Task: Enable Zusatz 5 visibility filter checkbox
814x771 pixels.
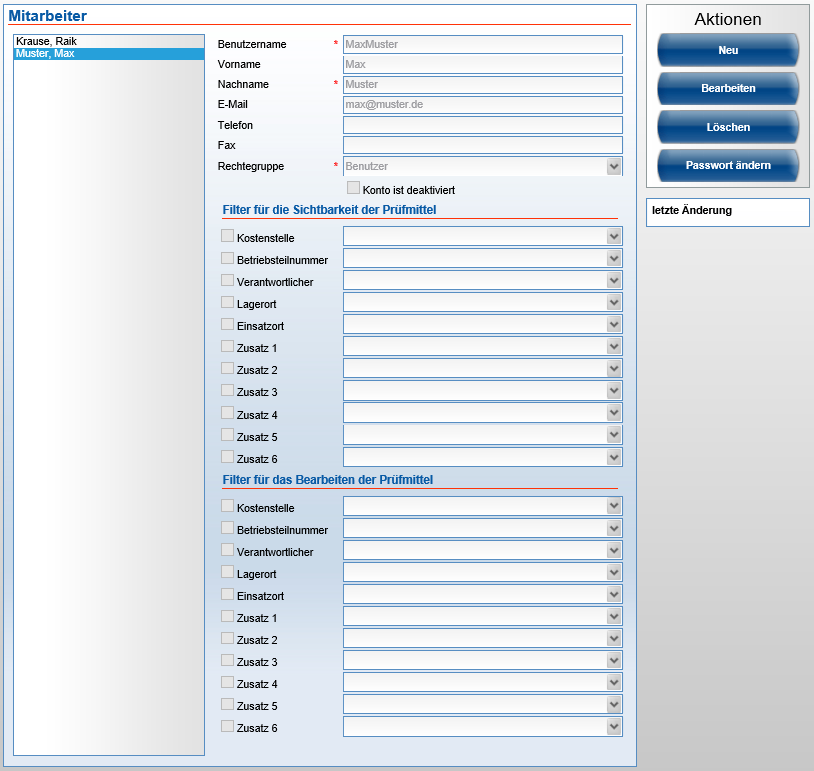Action: pos(227,434)
